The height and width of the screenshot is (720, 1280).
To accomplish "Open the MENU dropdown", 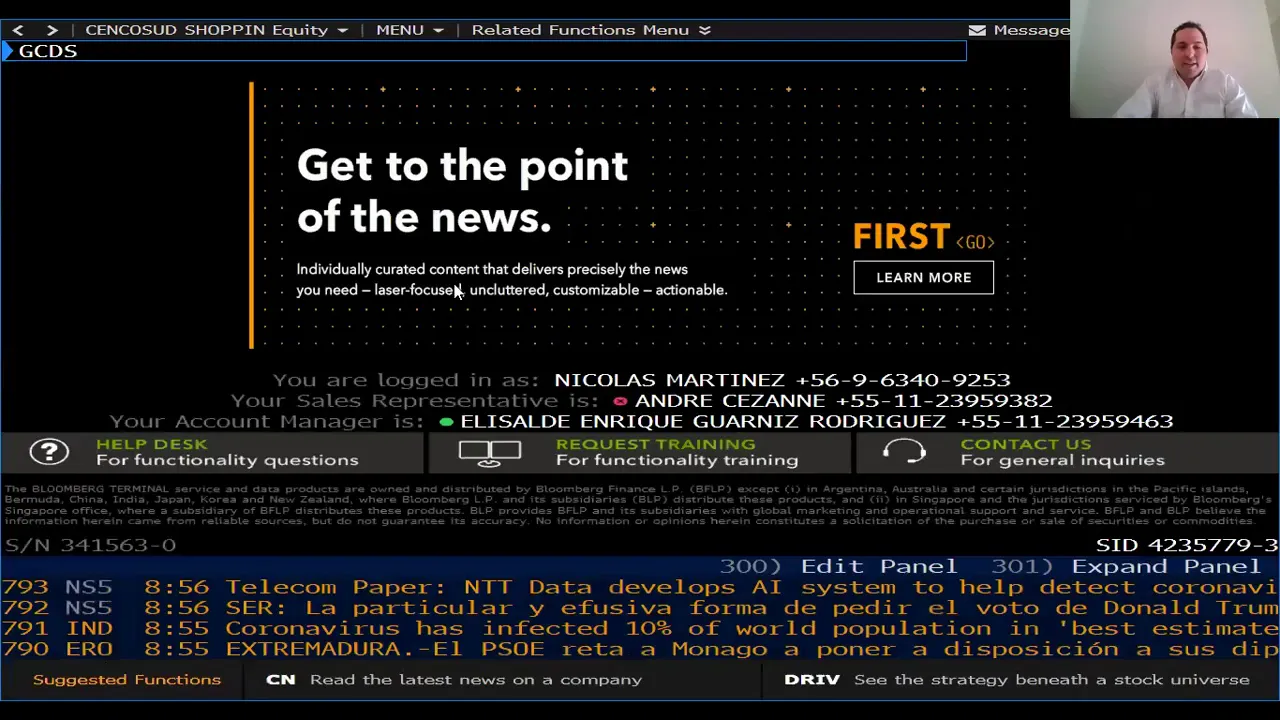I will 410,30.
